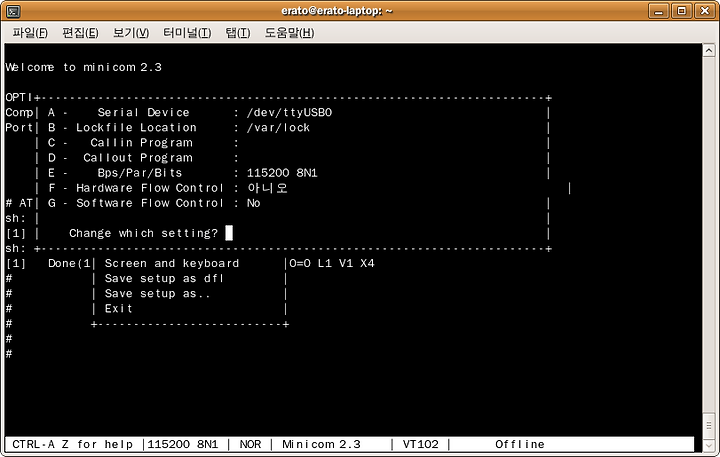The height and width of the screenshot is (457, 720).
Task: Minimize the terminal window
Action: [x=658, y=11]
